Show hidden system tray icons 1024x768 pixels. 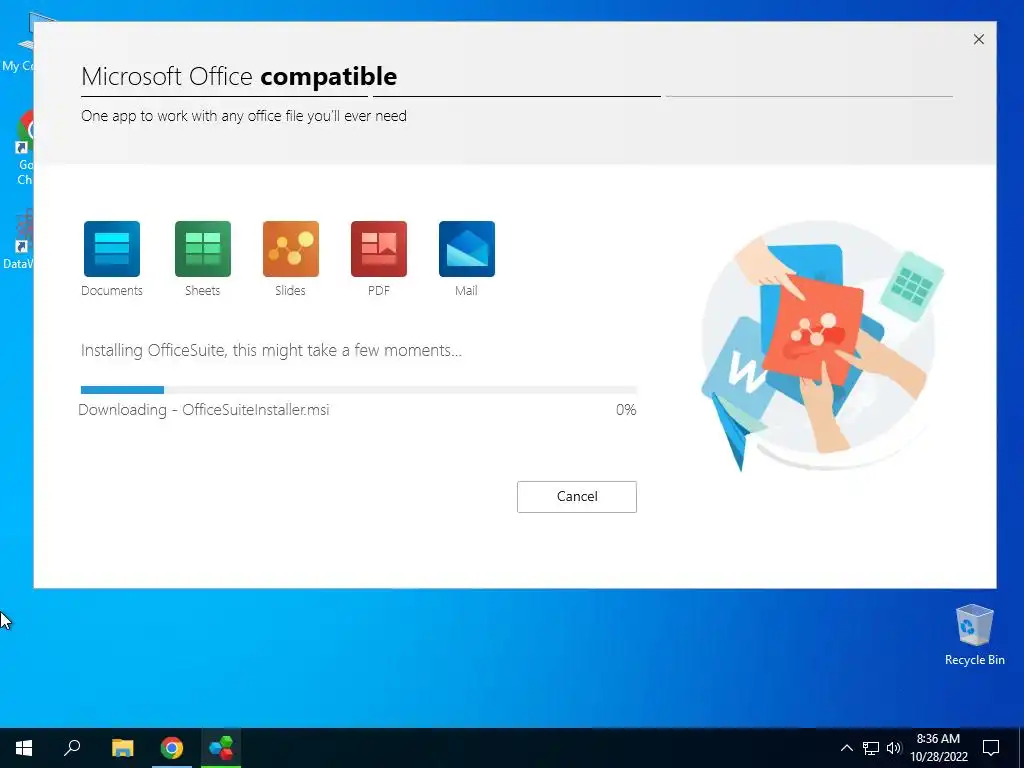click(x=846, y=748)
